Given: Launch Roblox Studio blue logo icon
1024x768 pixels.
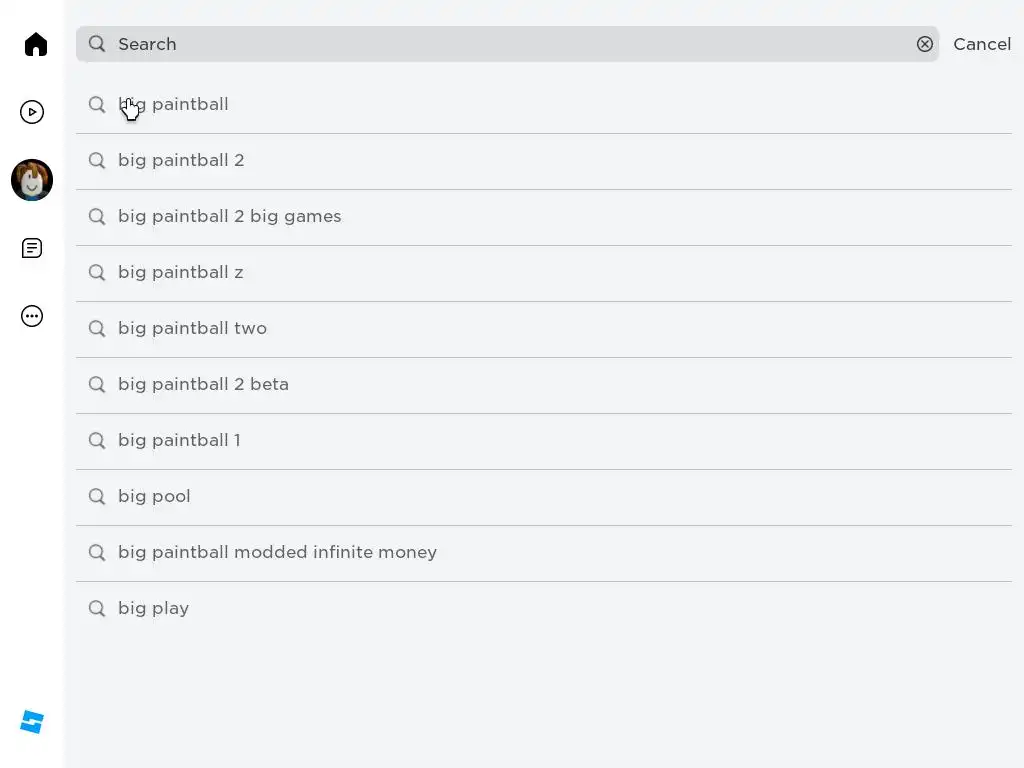Looking at the screenshot, I should point(32,722).
